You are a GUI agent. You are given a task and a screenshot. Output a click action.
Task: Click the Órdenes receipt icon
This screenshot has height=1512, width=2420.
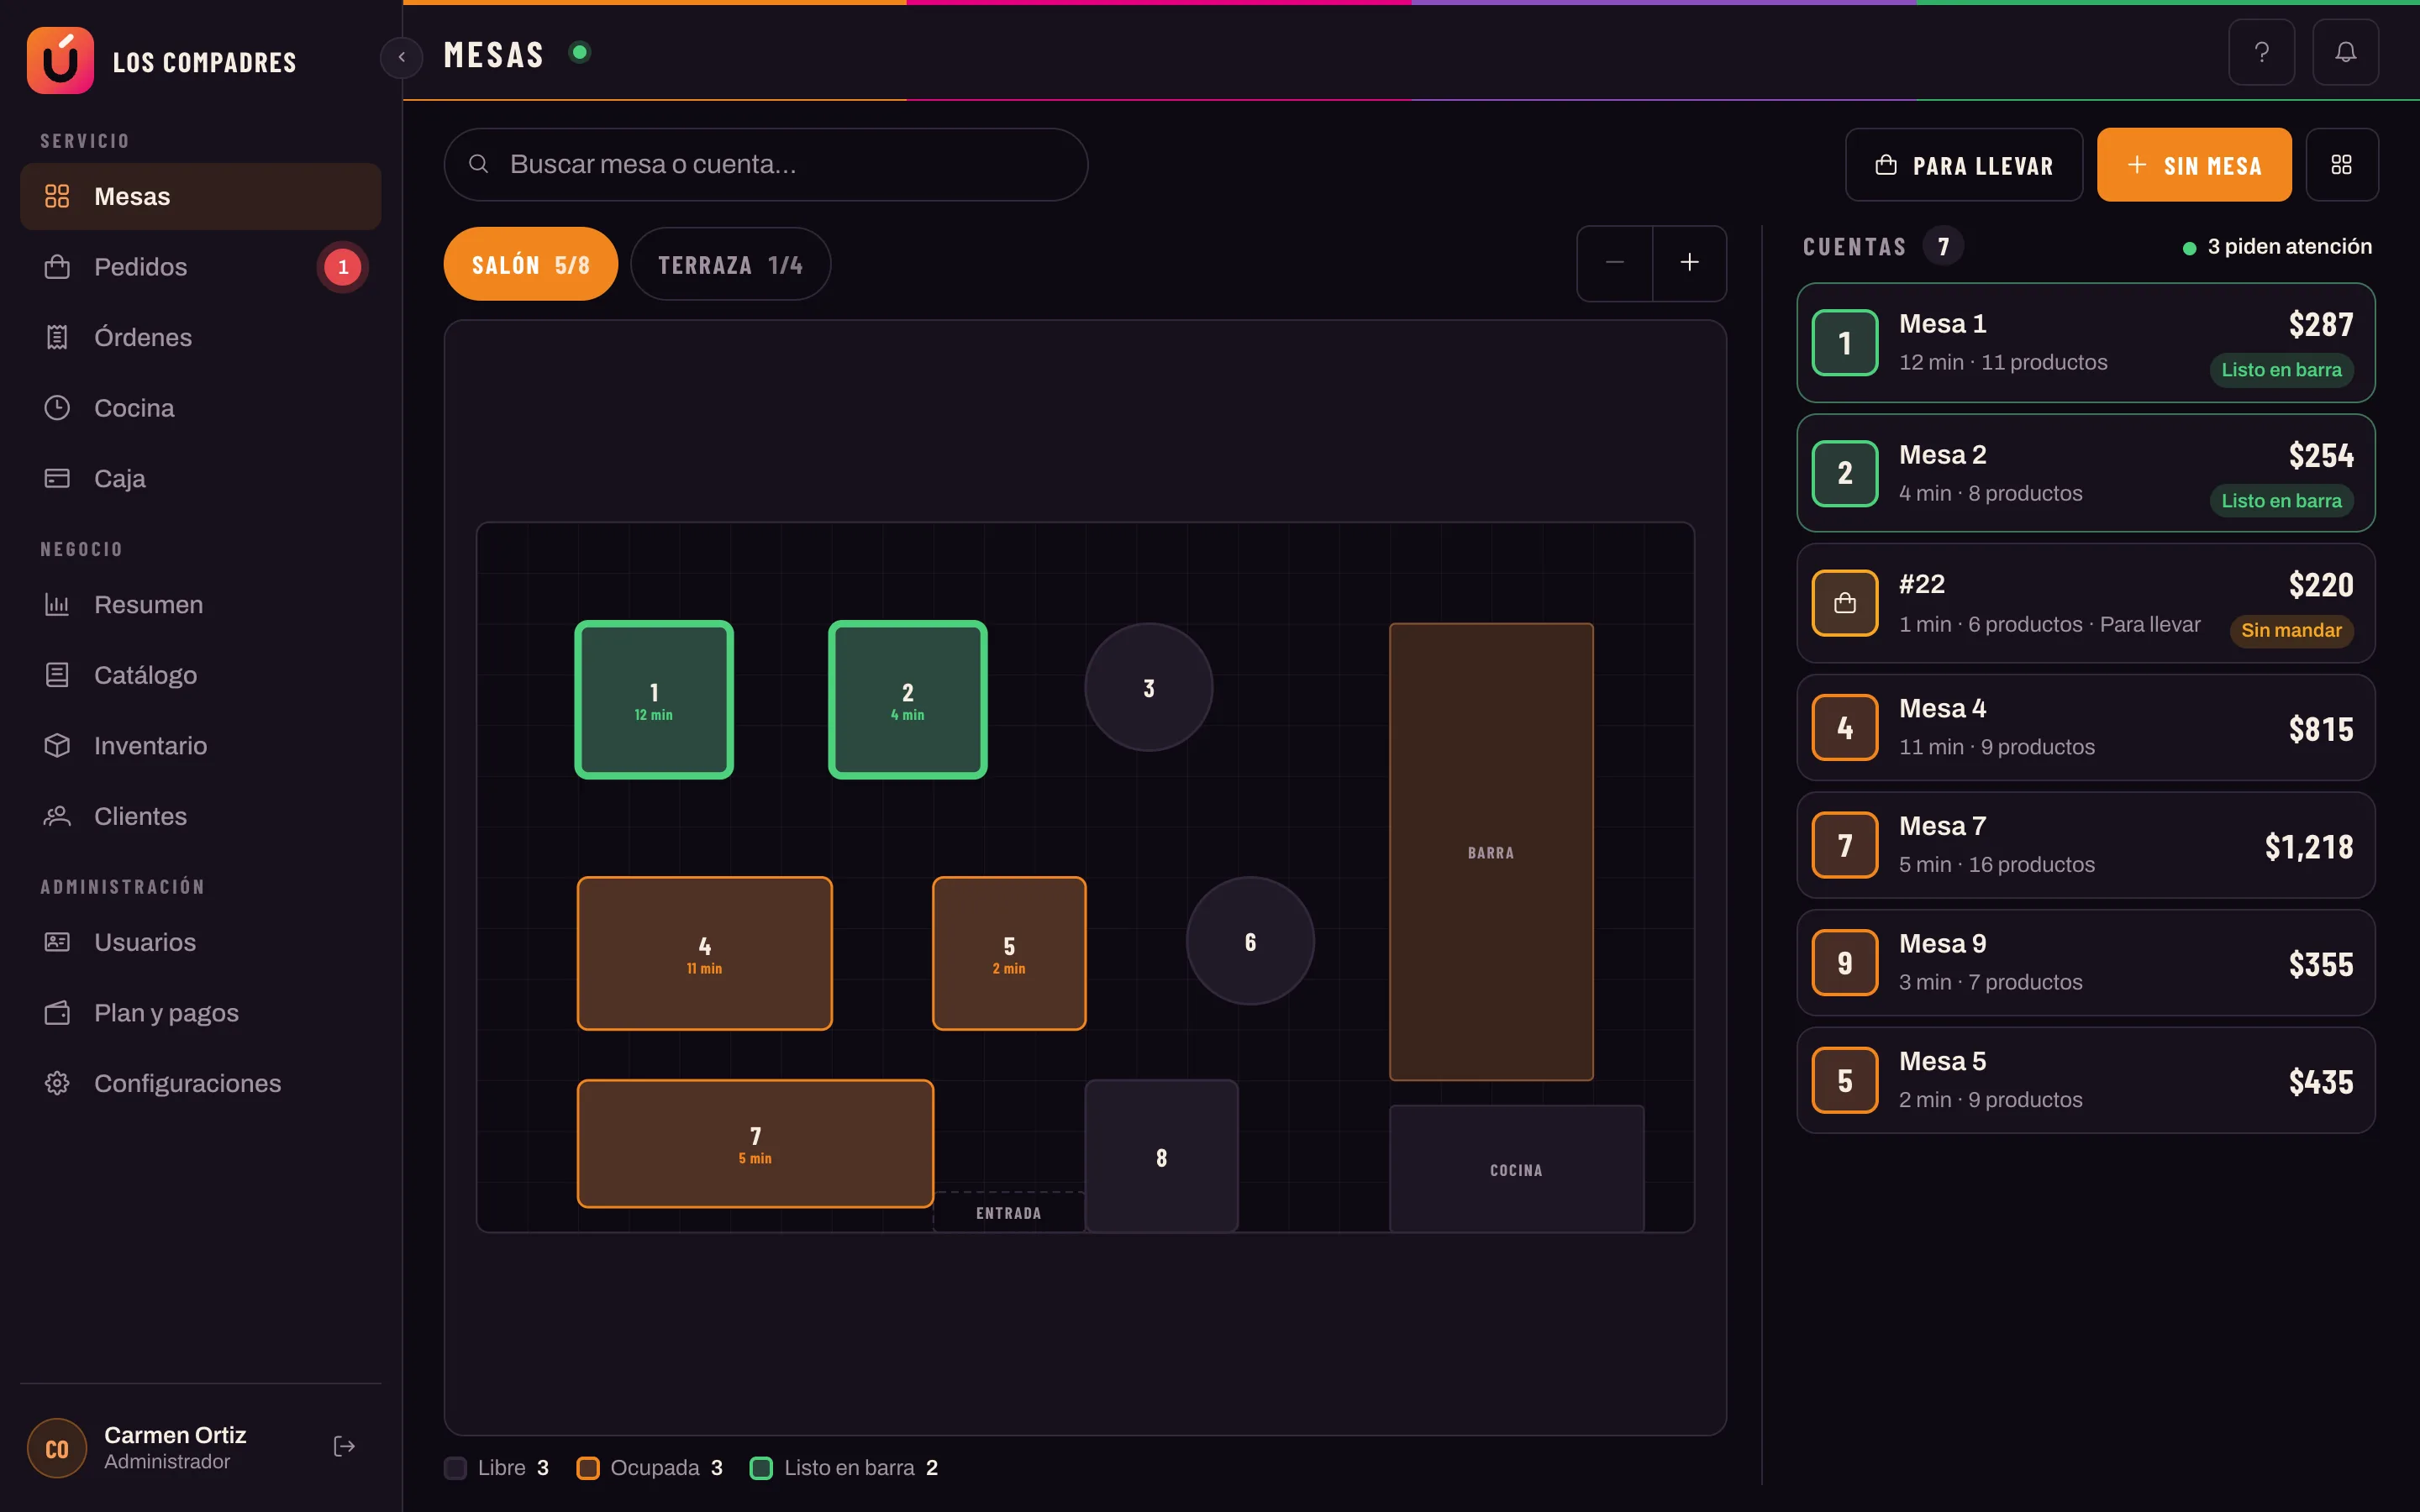pyautogui.click(x=57, y=338)
